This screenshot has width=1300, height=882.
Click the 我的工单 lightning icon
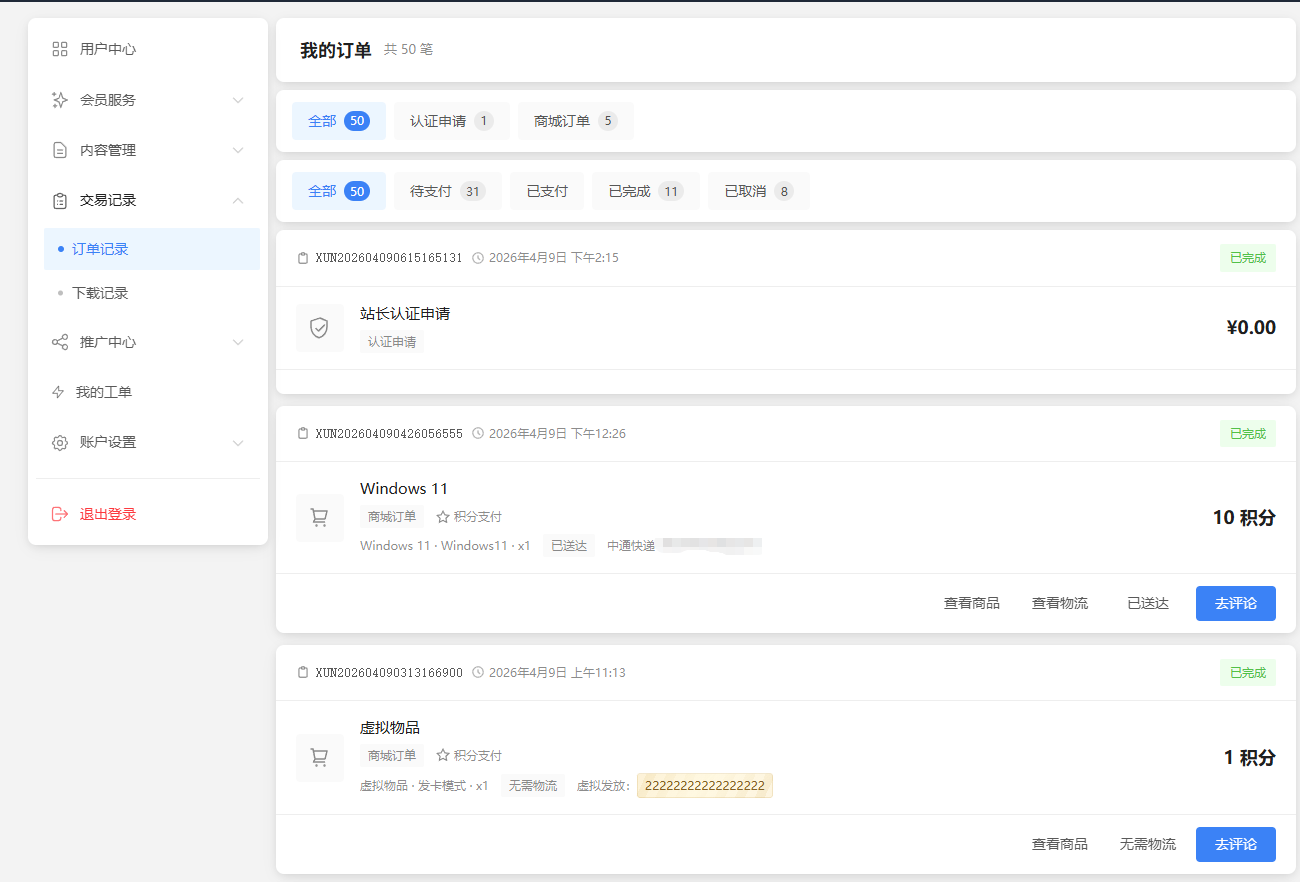[58, 392]
